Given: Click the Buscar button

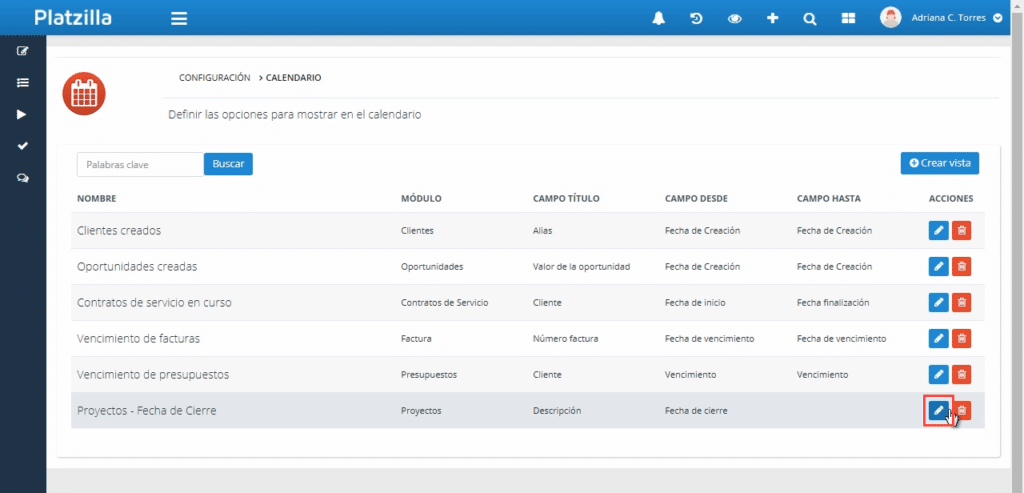Looking at the screenshot, I should click(x=228, y=164).
